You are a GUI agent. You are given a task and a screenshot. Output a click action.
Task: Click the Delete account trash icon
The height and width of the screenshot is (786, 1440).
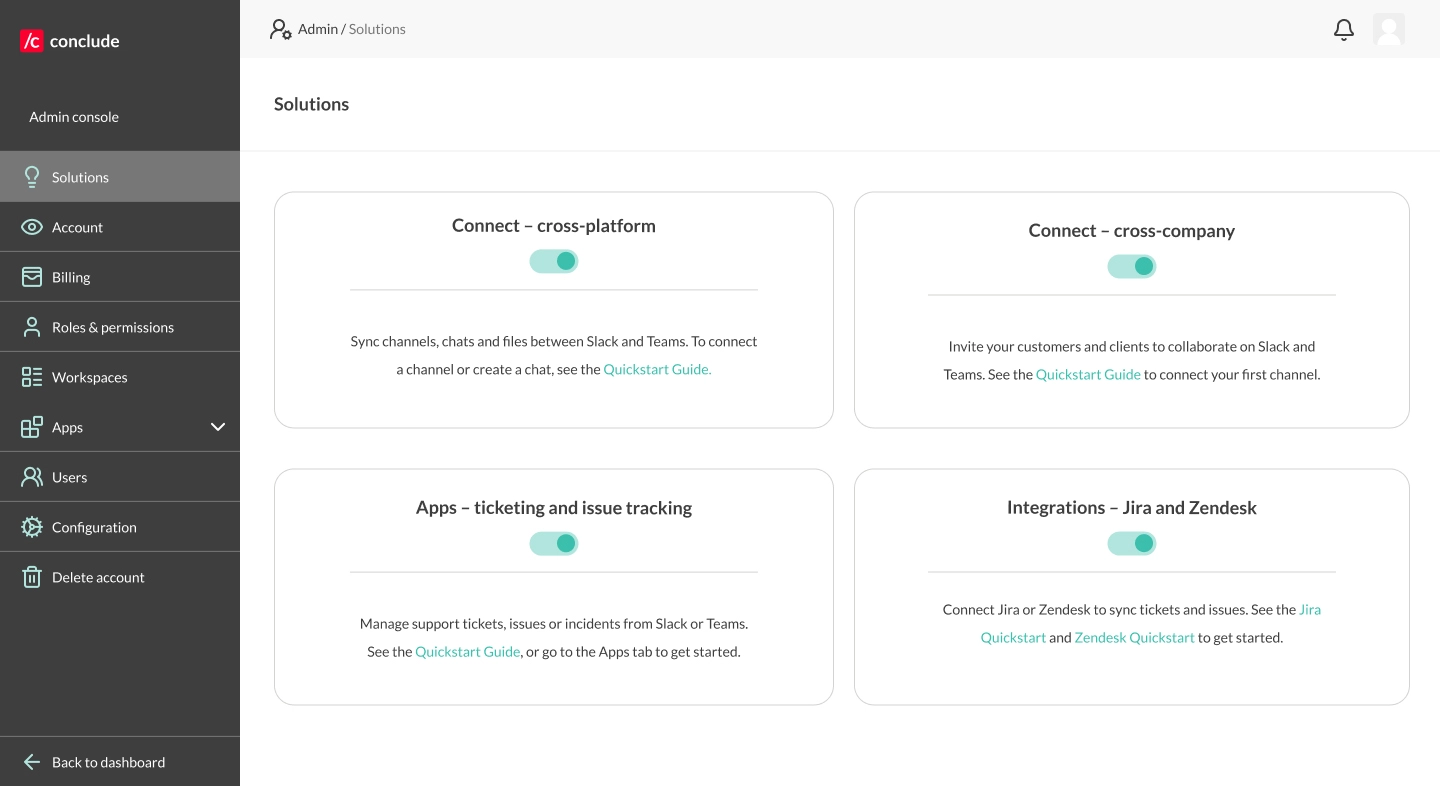coord(31,577)
